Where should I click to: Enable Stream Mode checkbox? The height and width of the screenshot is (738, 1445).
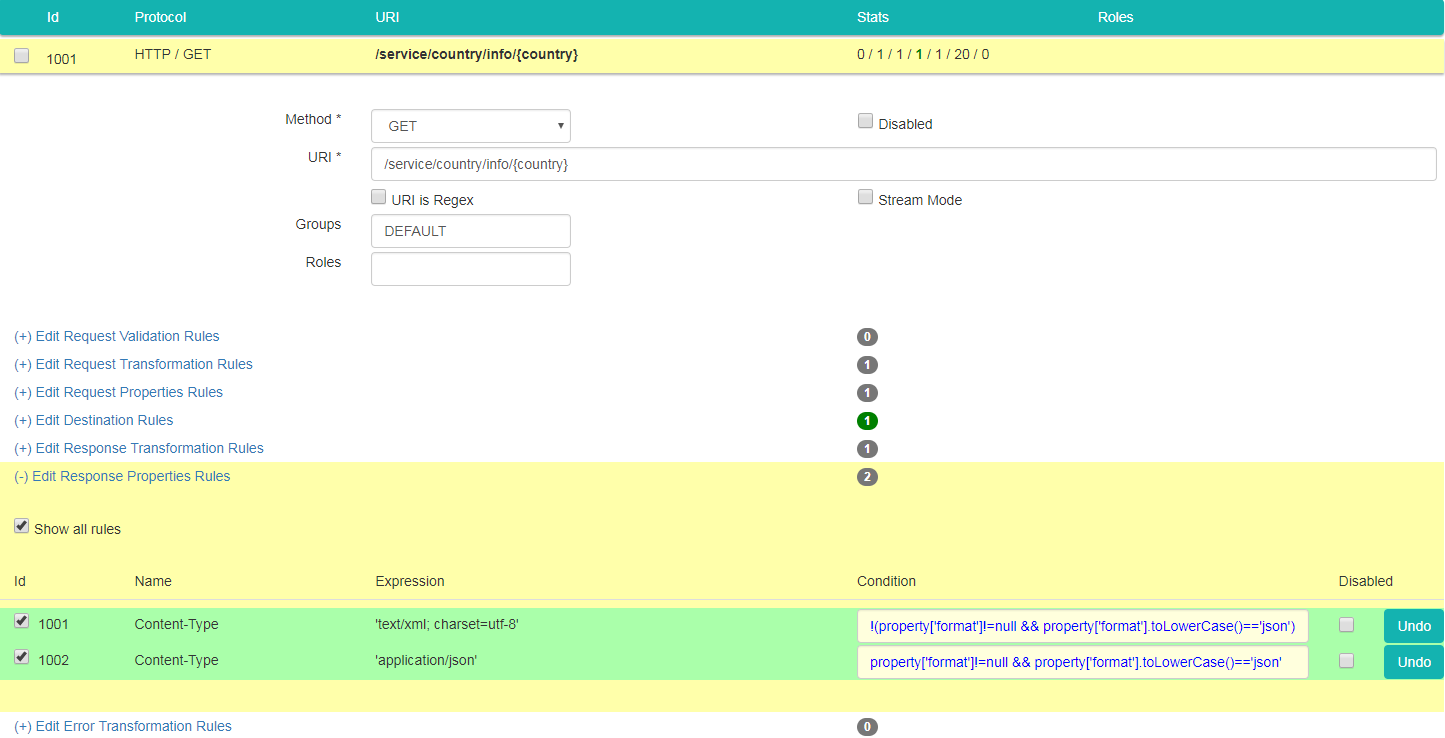[865, 197]
